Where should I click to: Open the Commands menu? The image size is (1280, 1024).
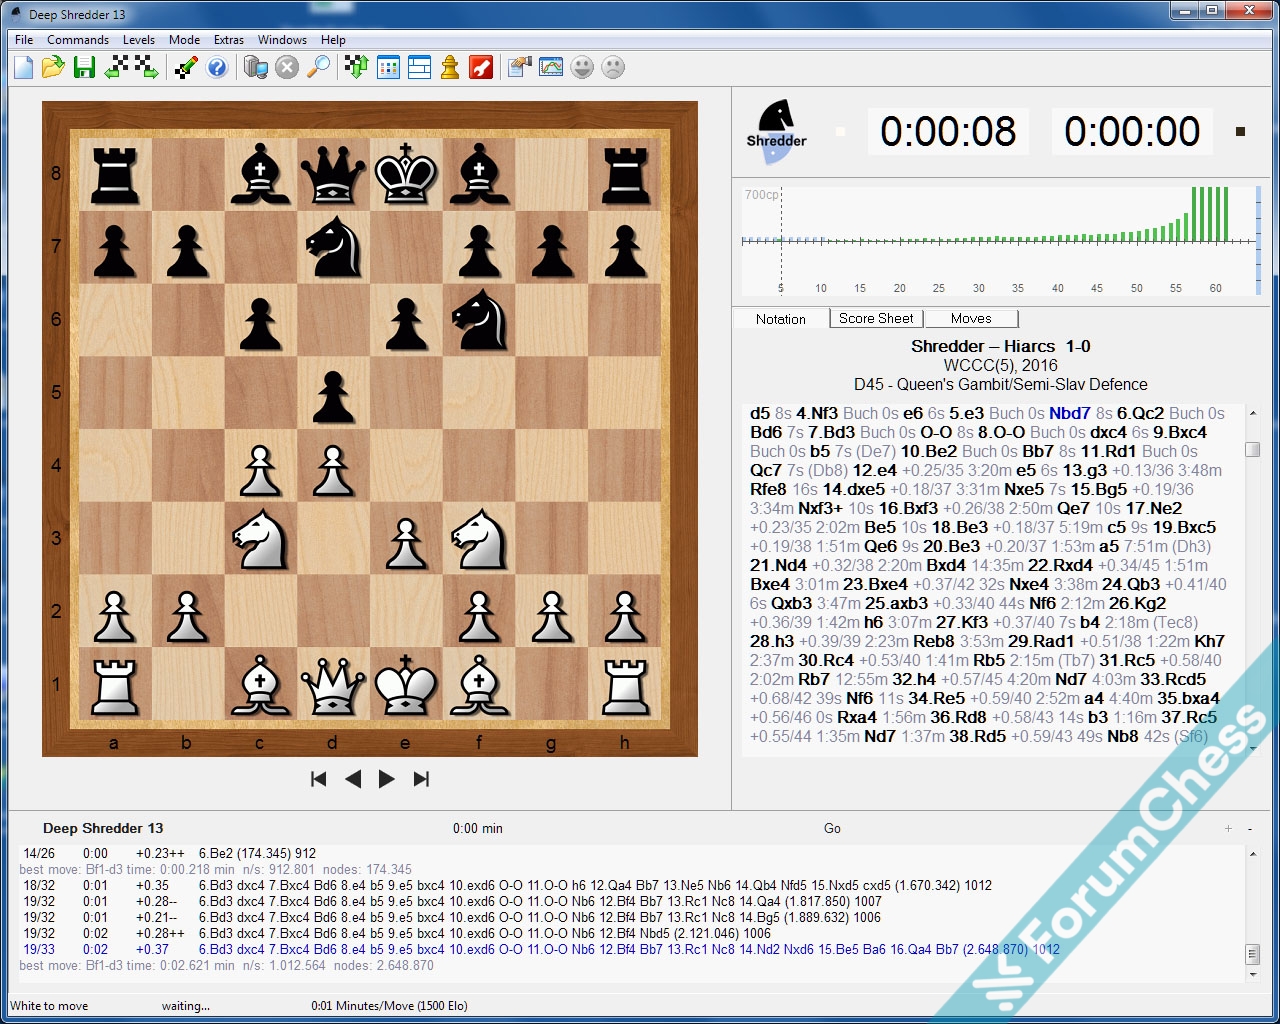[77, 40]
